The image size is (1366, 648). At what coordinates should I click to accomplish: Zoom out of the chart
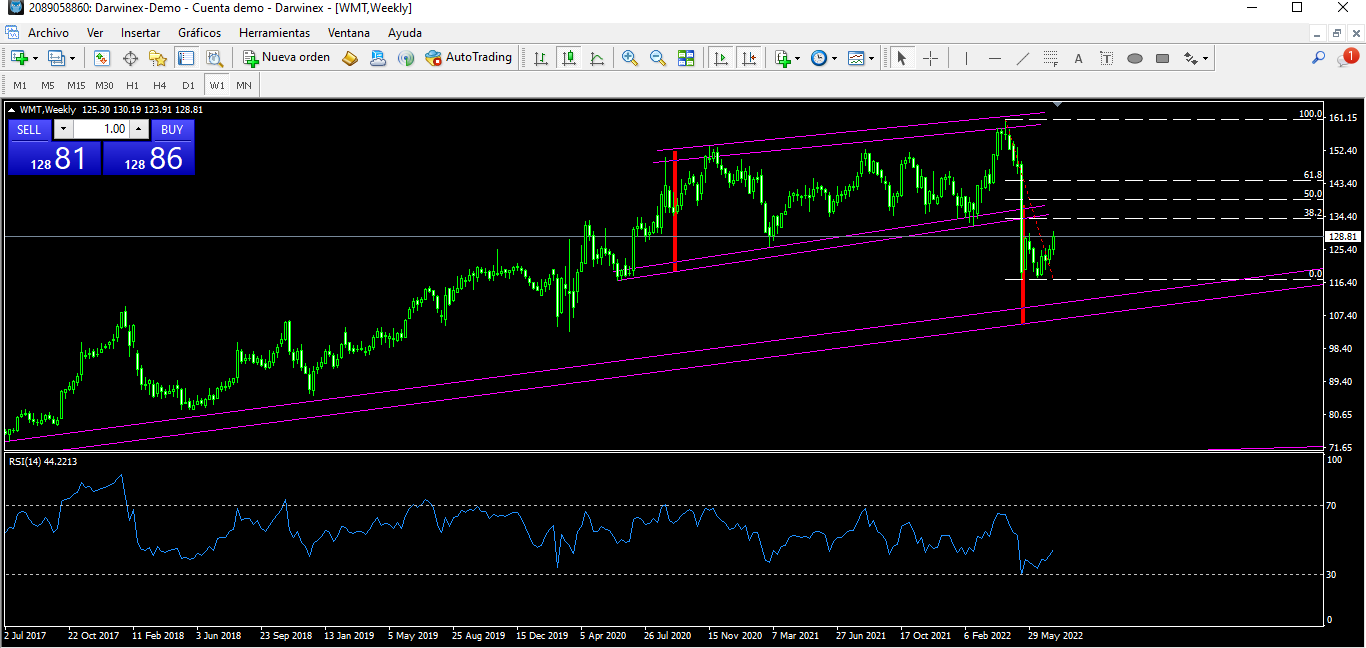(658, 58)
